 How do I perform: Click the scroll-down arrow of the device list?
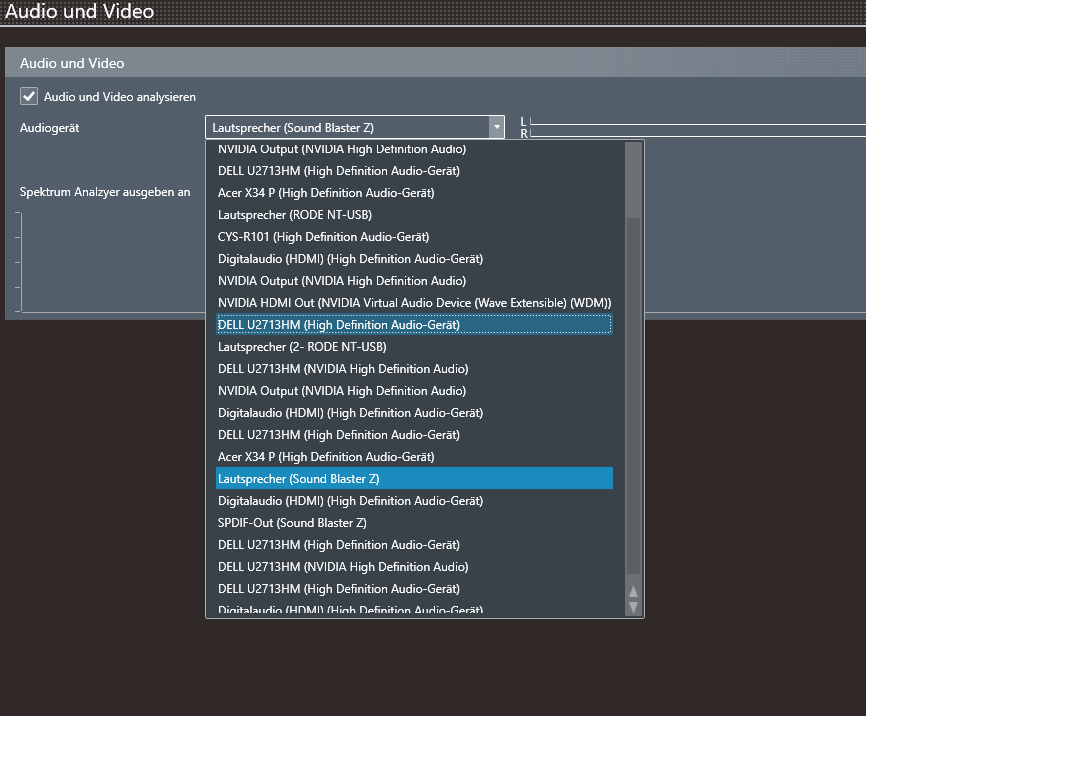pos(633,607)
